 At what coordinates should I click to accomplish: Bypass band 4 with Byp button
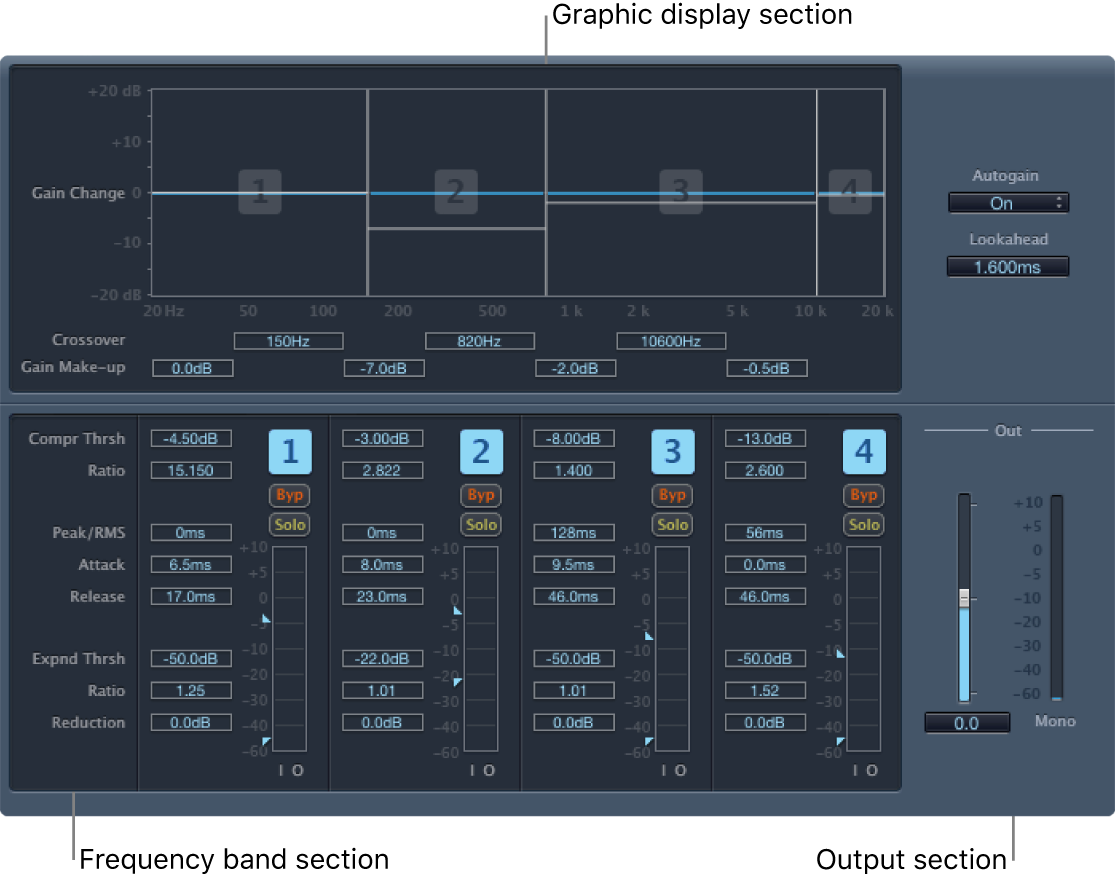(x=863, y=495)
